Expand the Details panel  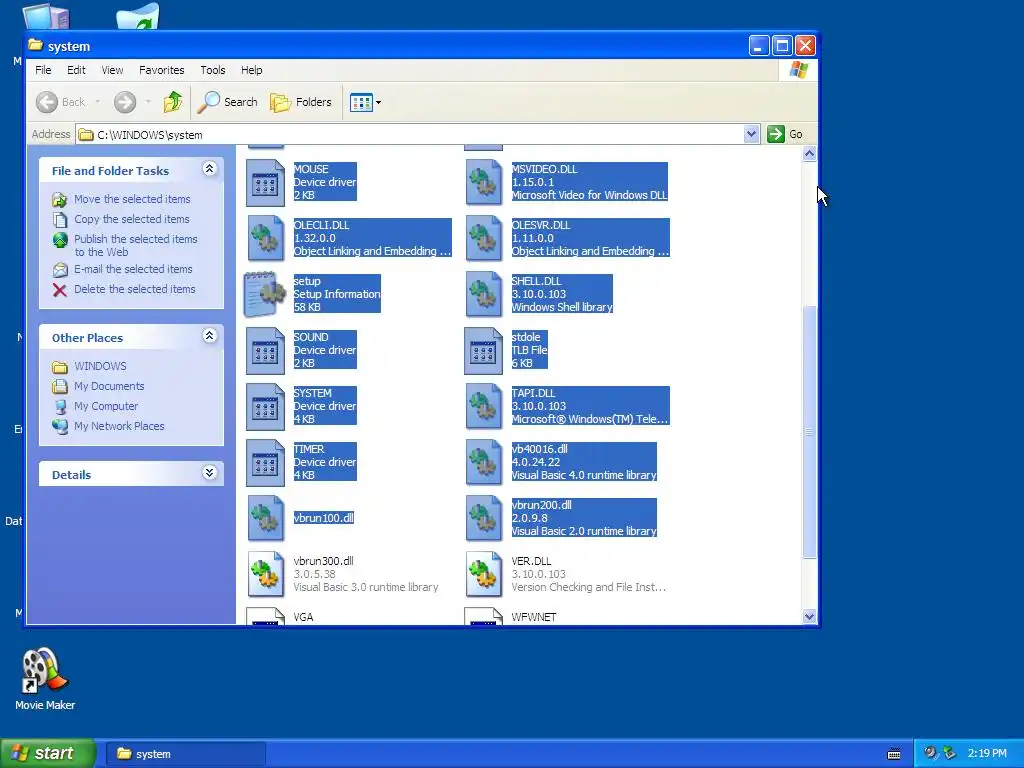tap(209, 472)
